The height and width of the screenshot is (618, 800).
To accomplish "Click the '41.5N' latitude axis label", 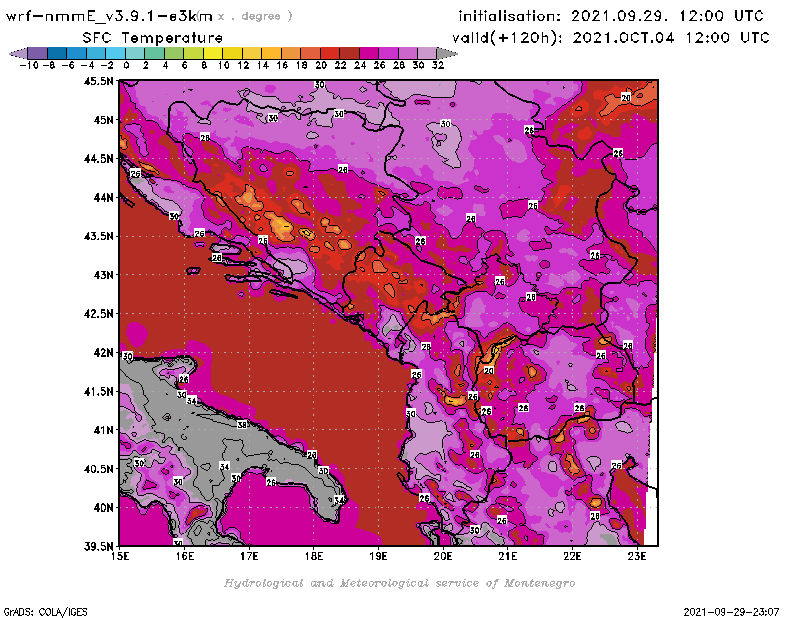I will click(x=98, y=391).
